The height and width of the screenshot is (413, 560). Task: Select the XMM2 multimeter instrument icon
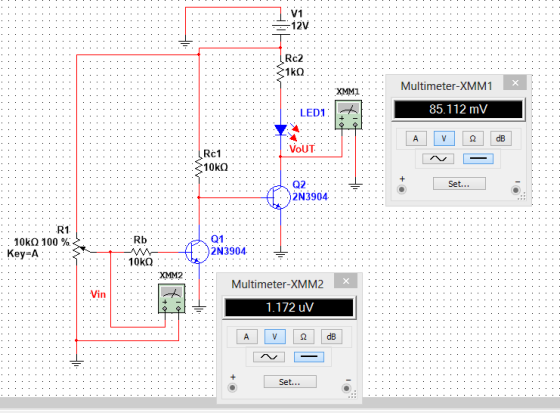[x=172, y=299]
